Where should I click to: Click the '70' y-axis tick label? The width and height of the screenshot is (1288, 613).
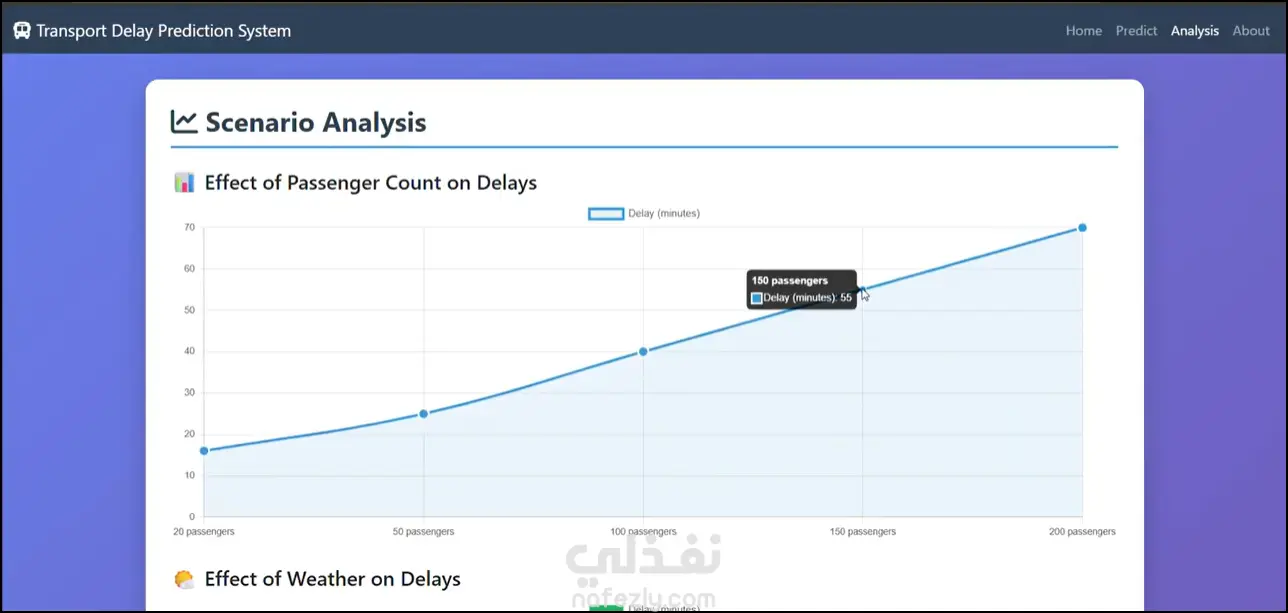[x=189, y=227]
